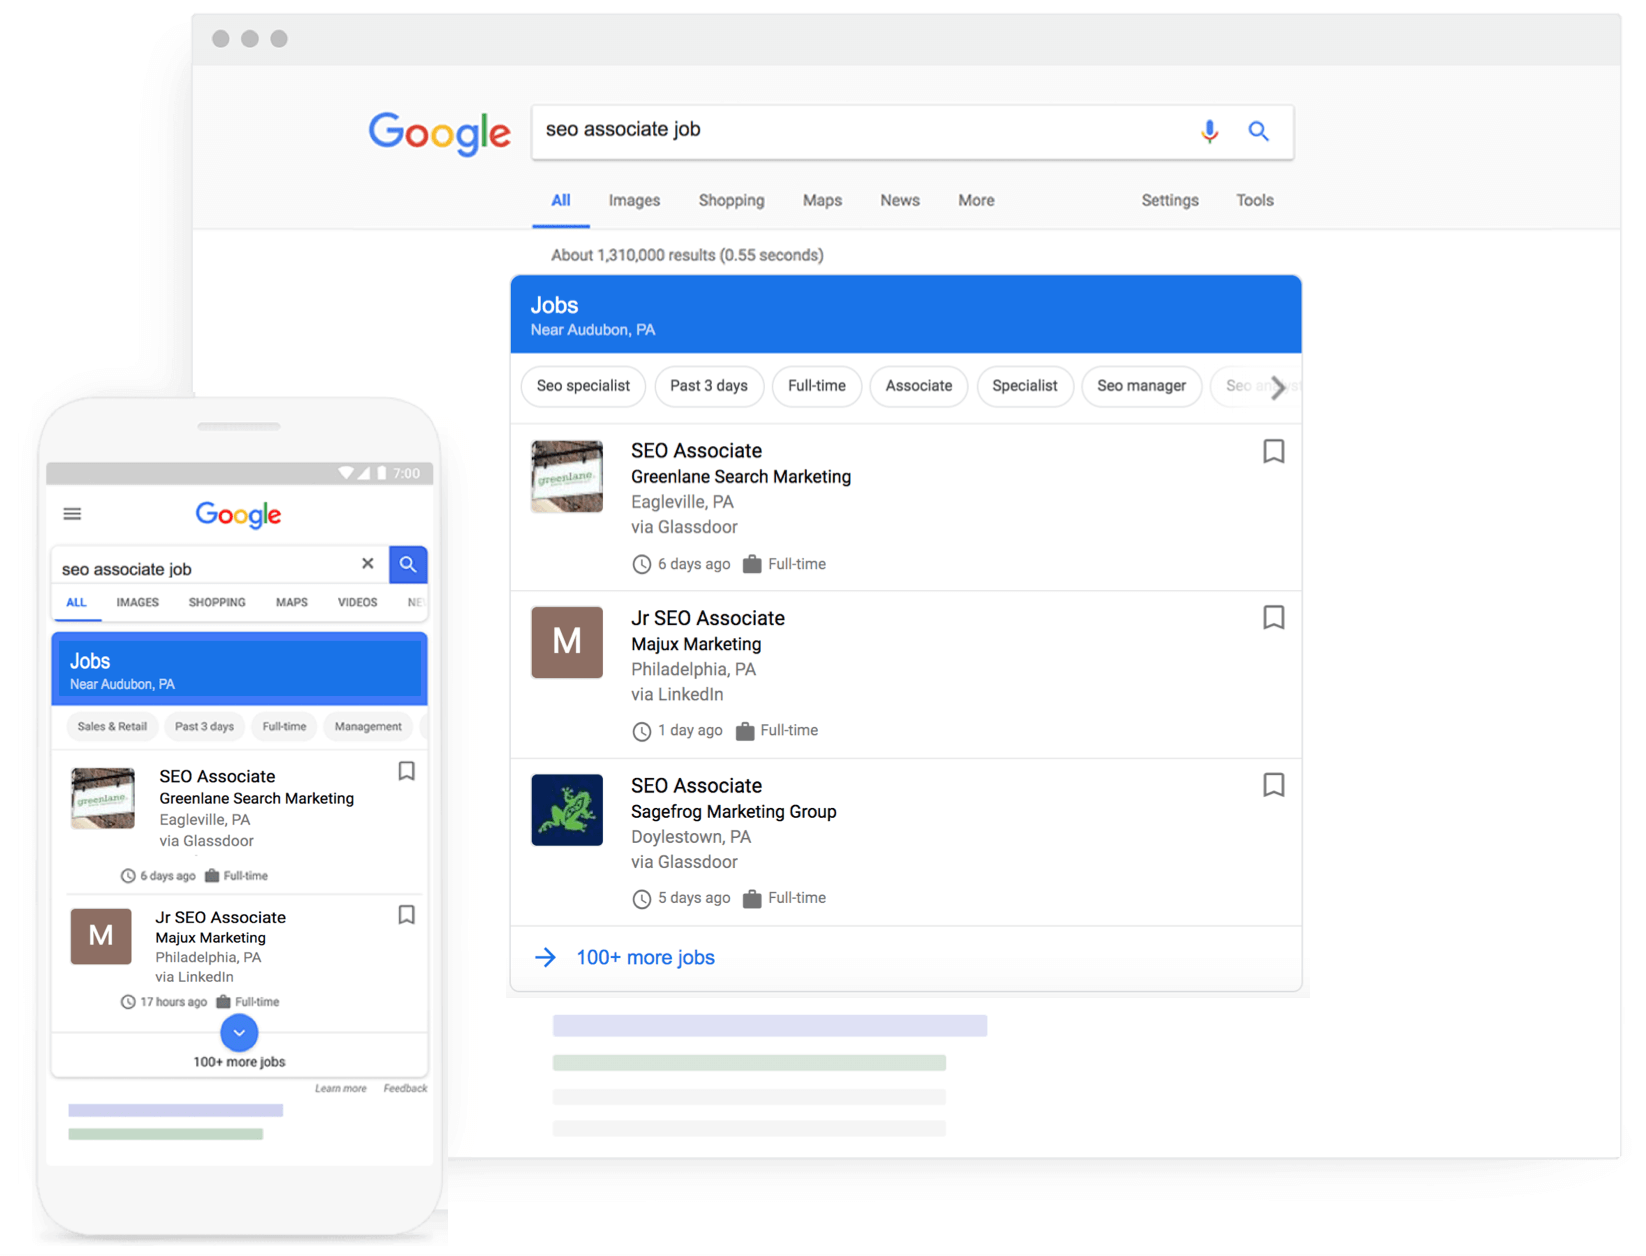This screenshot has height=1256, width=1646.
Task: Open the Settings menu
Action: (1170, 200)
